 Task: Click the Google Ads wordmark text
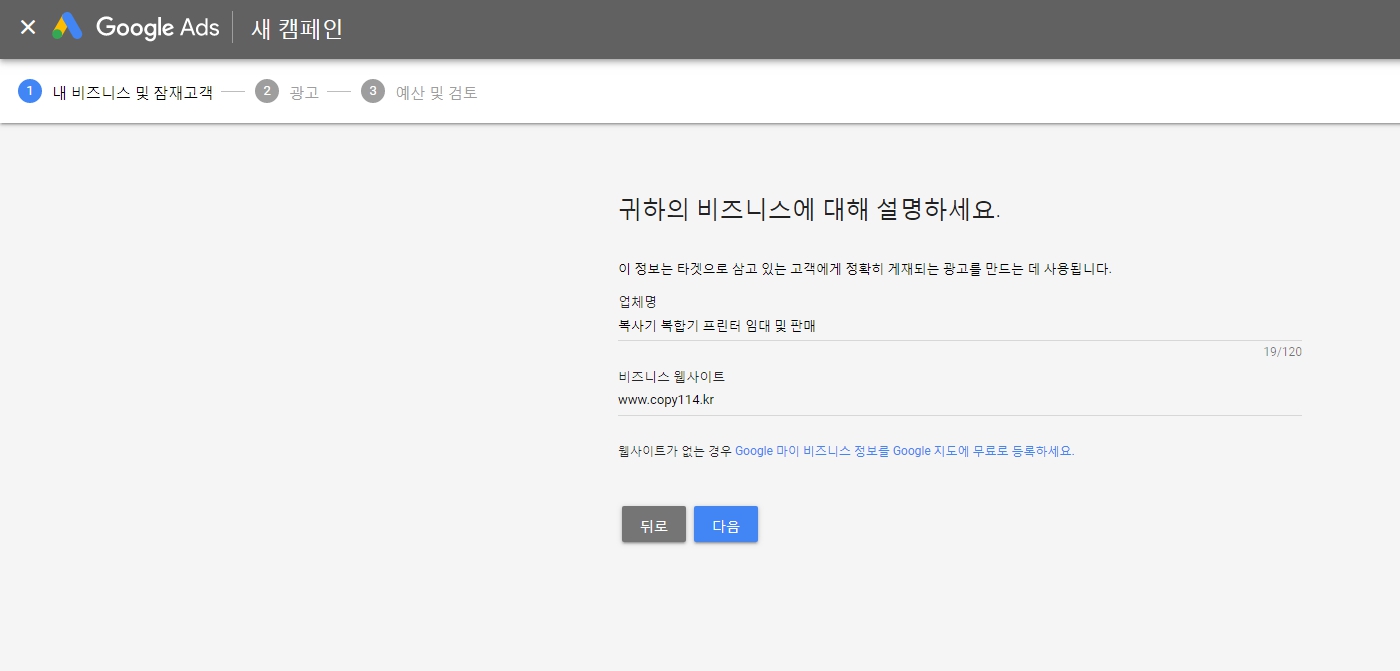[157, 28]
